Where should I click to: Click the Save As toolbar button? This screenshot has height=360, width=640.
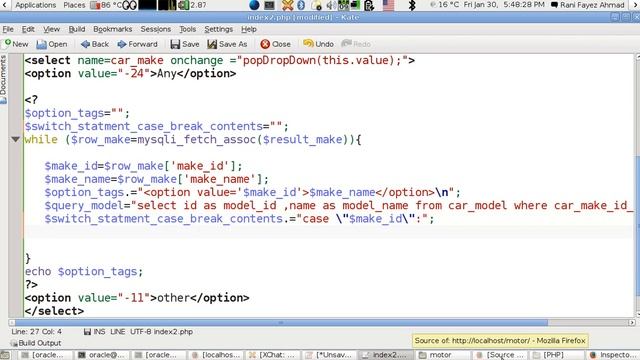[227, 44]
